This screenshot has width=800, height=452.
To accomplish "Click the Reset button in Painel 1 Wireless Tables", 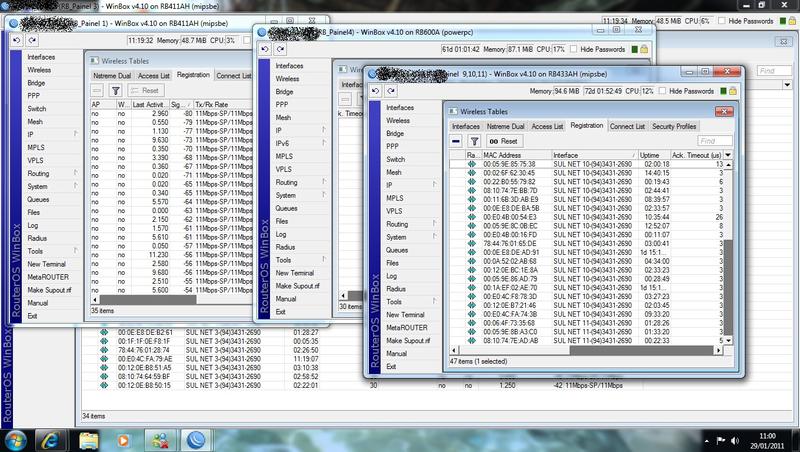I will (x=145, y=90).
